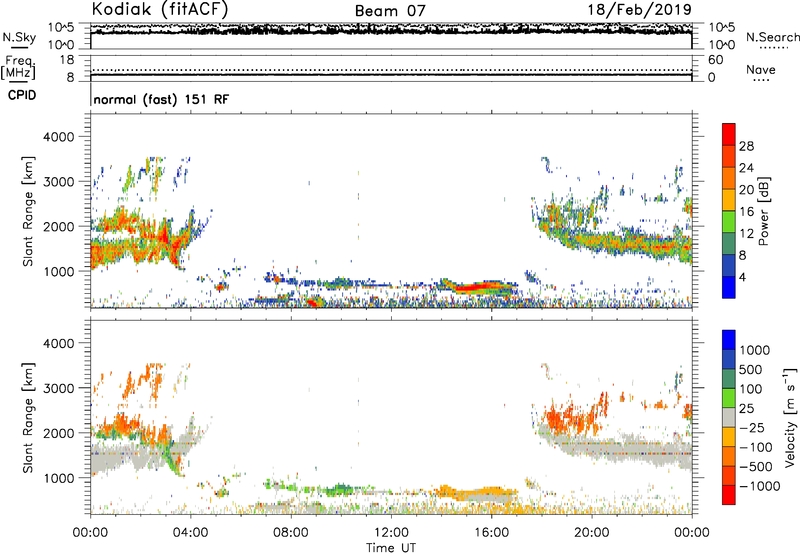Image resolution: width=800 pixels, height=554 pixels.
Task: Click the 'Slant Range [km]' label of power panel
Action: [x=28, y=211]
